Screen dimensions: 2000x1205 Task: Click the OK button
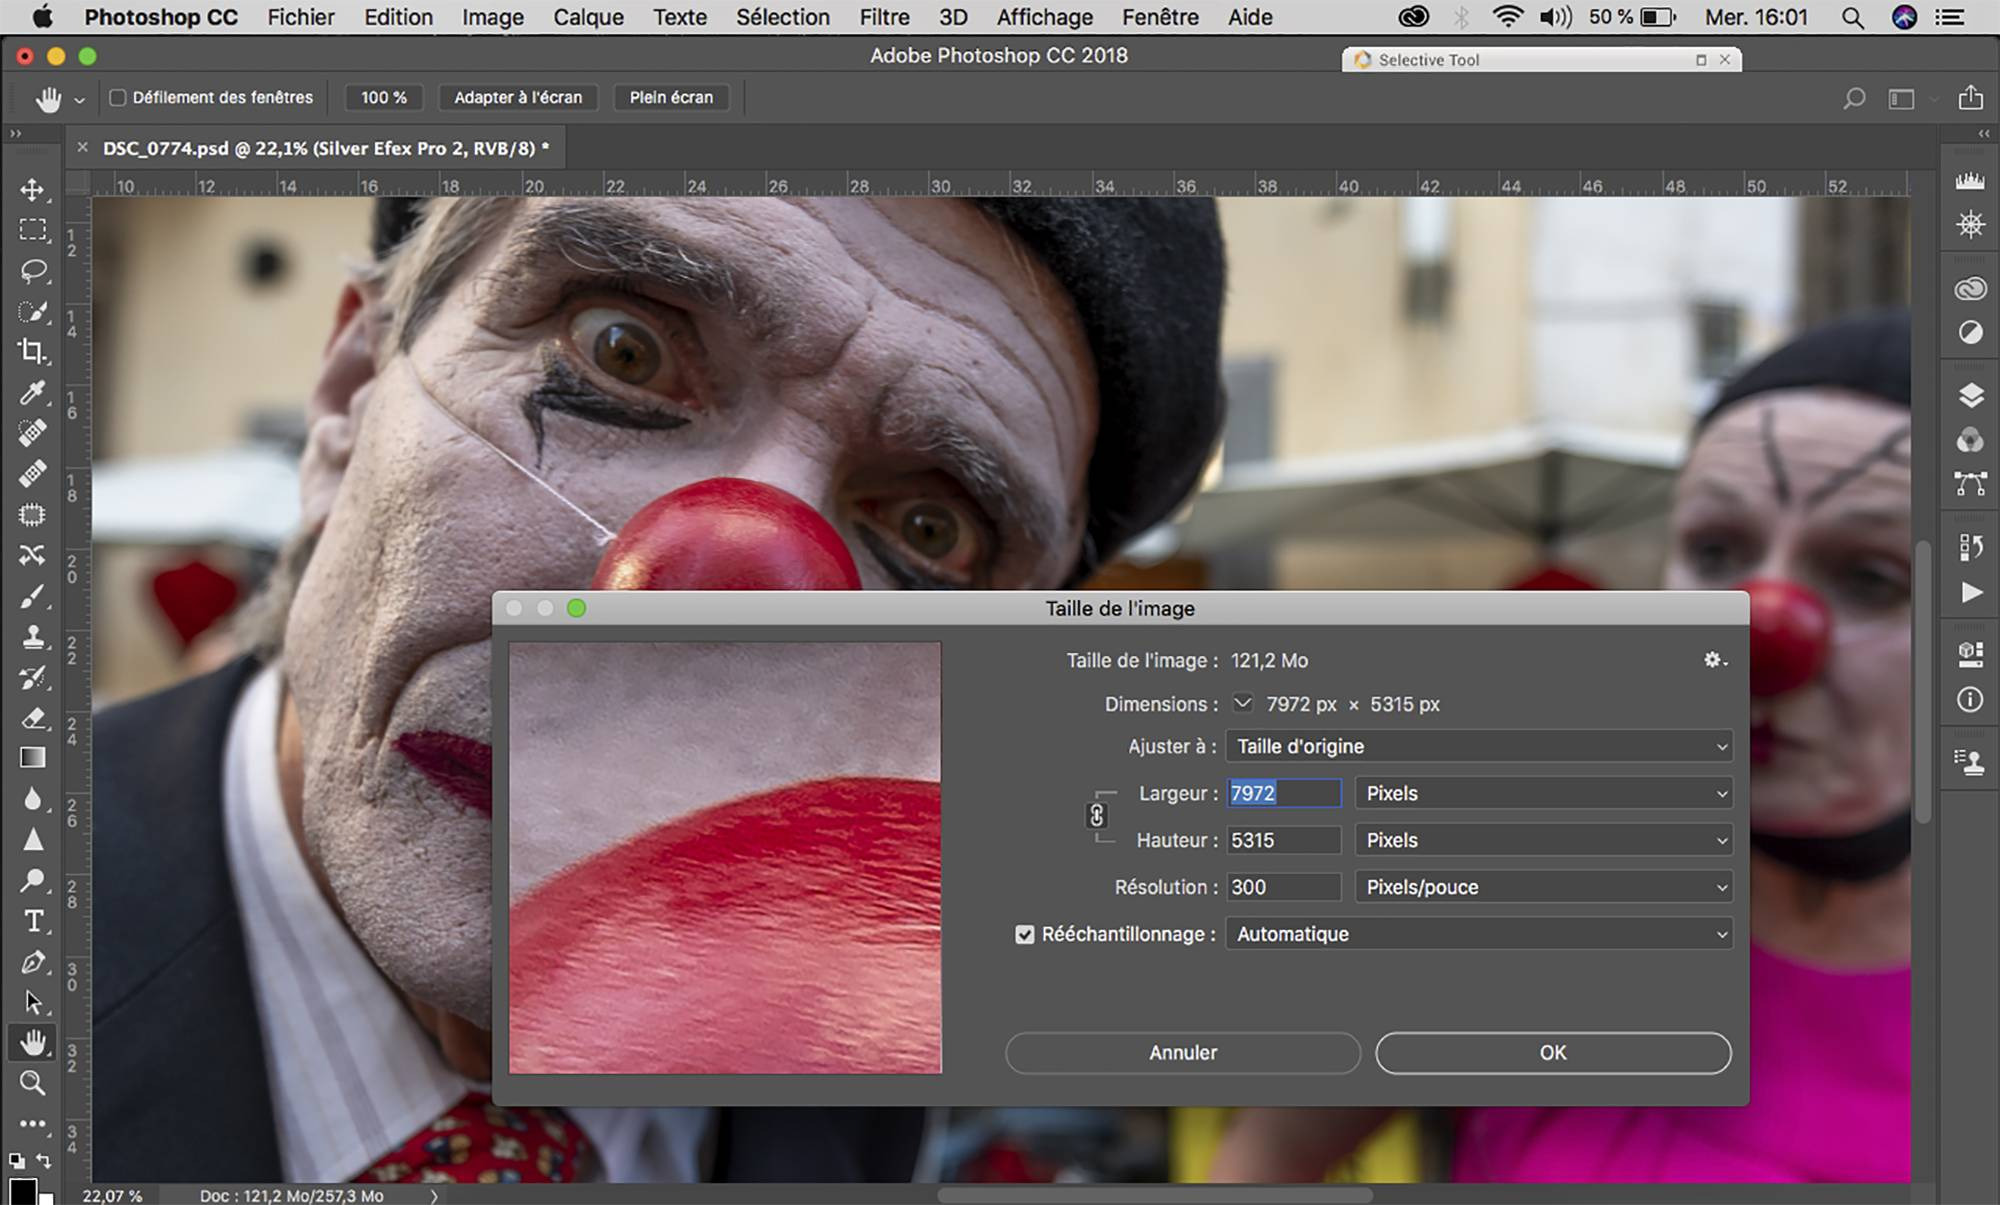pos(1553,1053)
